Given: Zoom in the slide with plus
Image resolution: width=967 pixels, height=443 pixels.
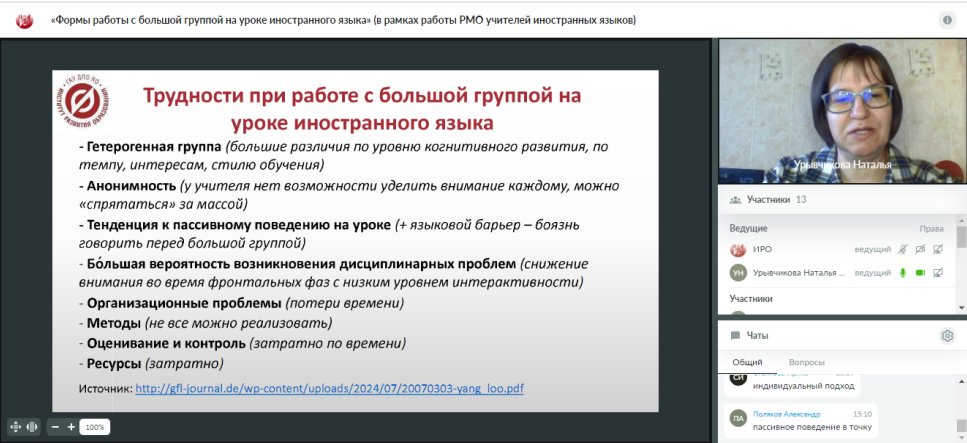Looking at the screenshot, I should (71, 426).
